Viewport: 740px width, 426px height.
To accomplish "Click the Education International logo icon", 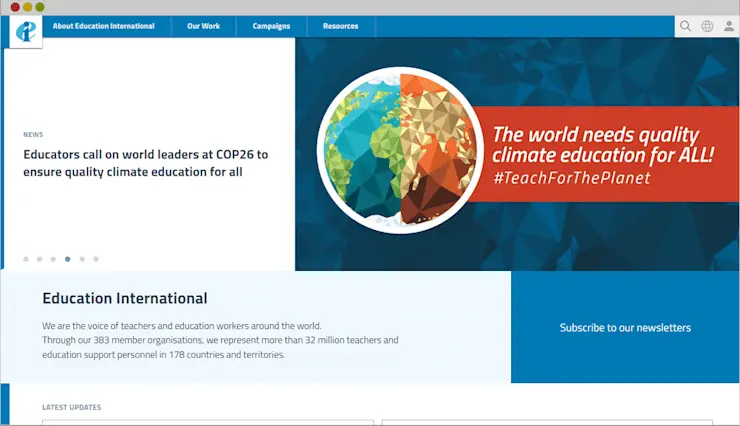I will pos(26,32).
